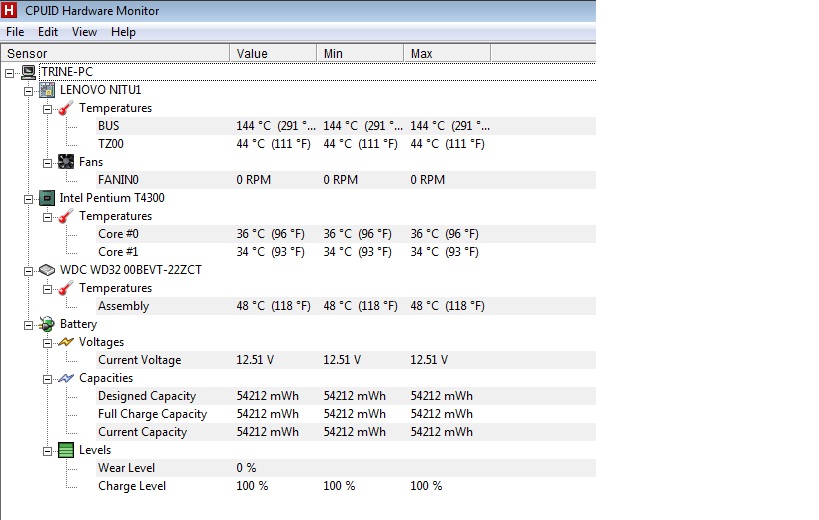
Task: Collapse the TRINE-PC root node
Action: (x=9, y=74)
